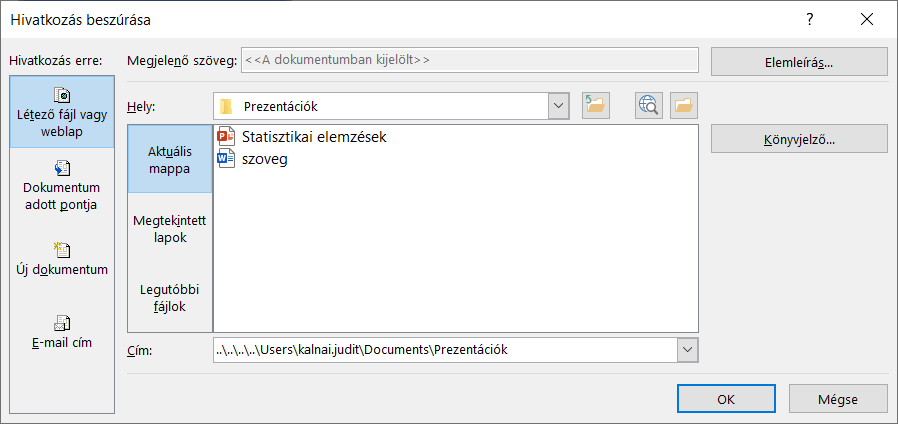Open Legutóbbi fájlok list
Viewport: 898px width, 424px height.
coord(169,298)
